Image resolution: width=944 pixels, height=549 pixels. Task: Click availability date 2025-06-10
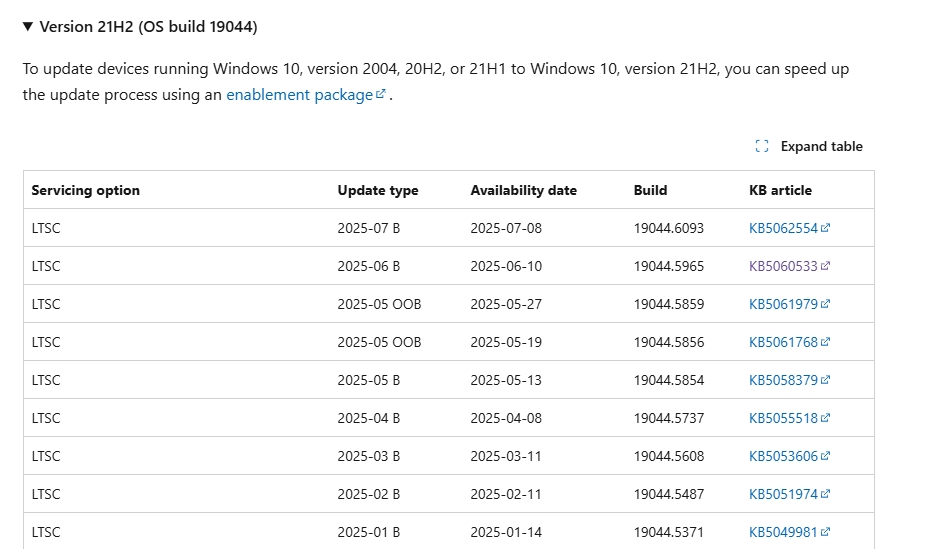click(506, 266)
